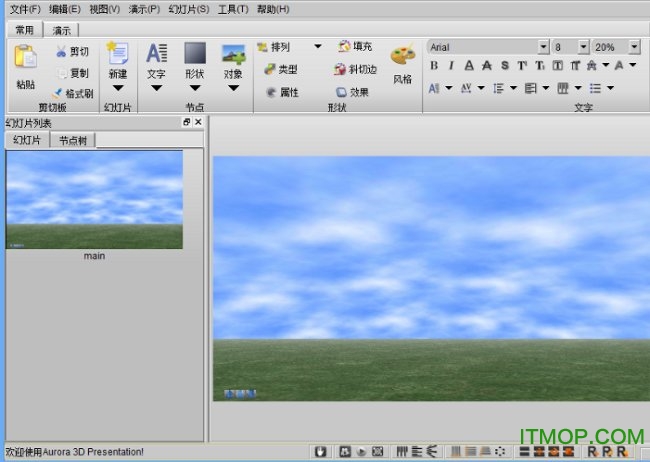Open the File (文件) menu
The image size is (650, 462).
(25, 9)
